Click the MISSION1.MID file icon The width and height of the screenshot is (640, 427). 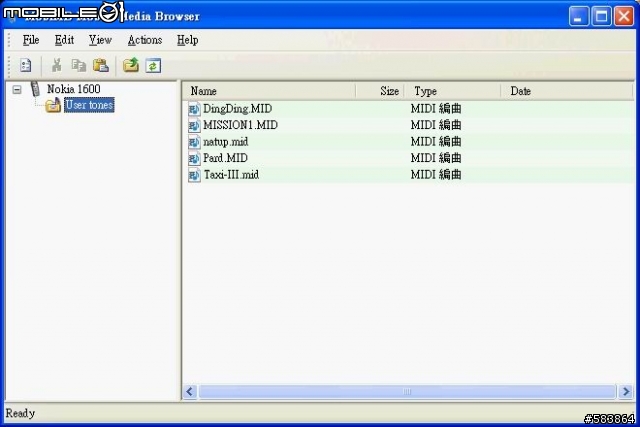(194, 125)
